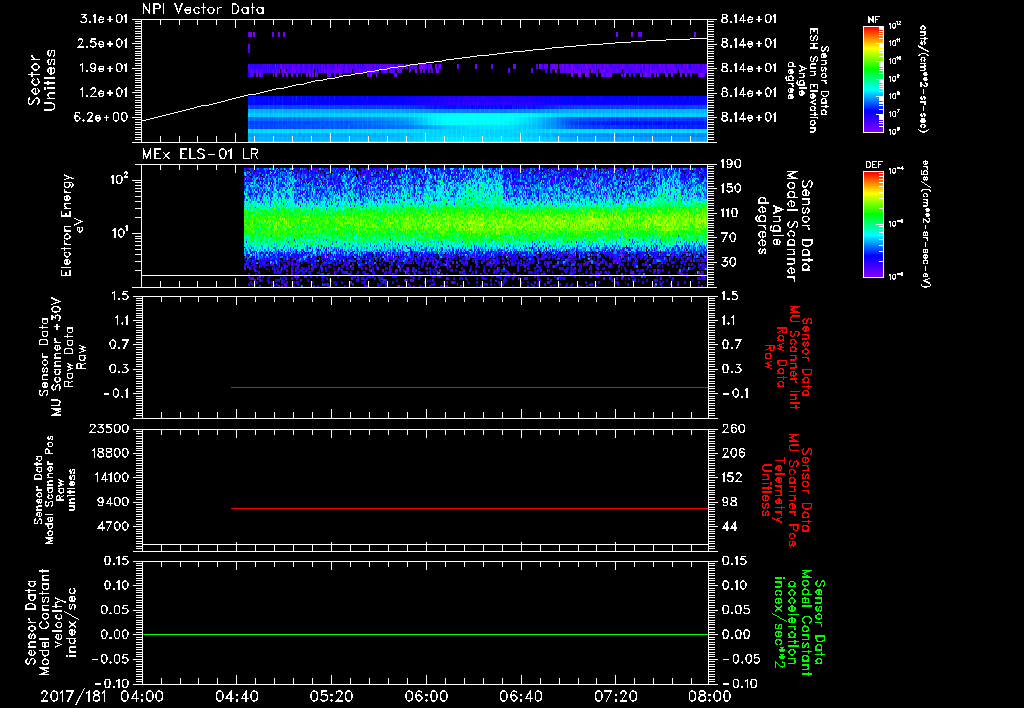The image size is (1024, 708).
Task: Select the 'MEx ELS-01 LR' panel title
Action: [x=200, y=154]
